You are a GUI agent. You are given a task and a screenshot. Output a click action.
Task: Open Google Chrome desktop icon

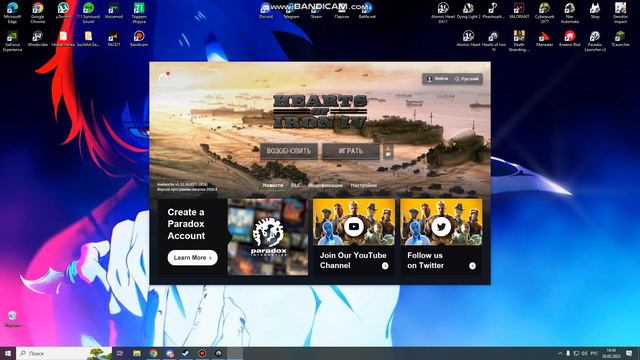[x=38, y=12]
